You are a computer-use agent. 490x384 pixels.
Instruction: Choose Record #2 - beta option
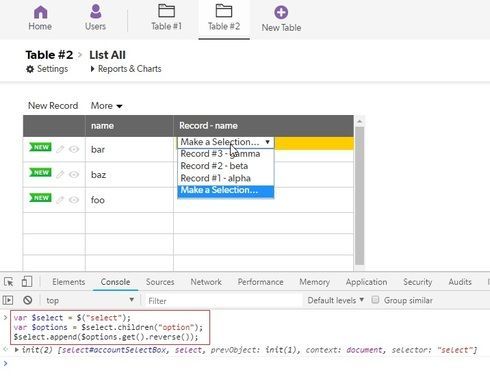pyautogui.click(x=226, y=166)
